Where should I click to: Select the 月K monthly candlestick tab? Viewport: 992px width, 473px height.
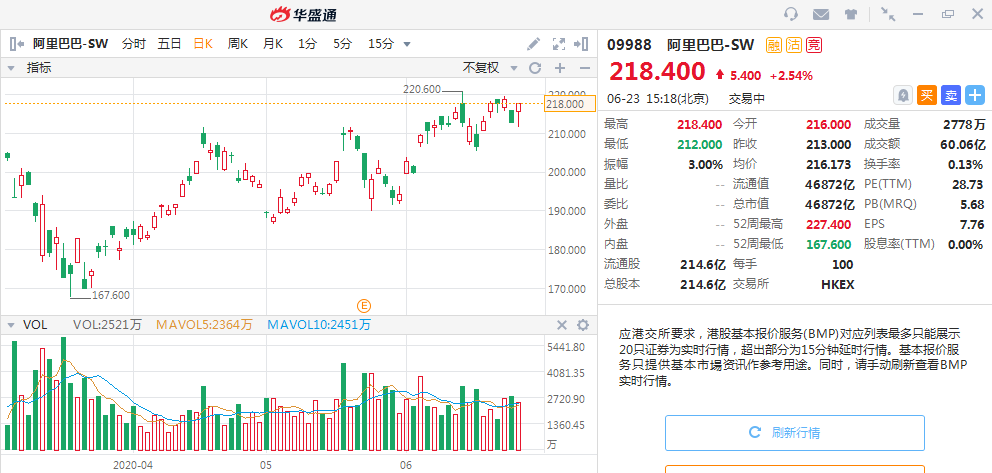(x=273, y=44)
